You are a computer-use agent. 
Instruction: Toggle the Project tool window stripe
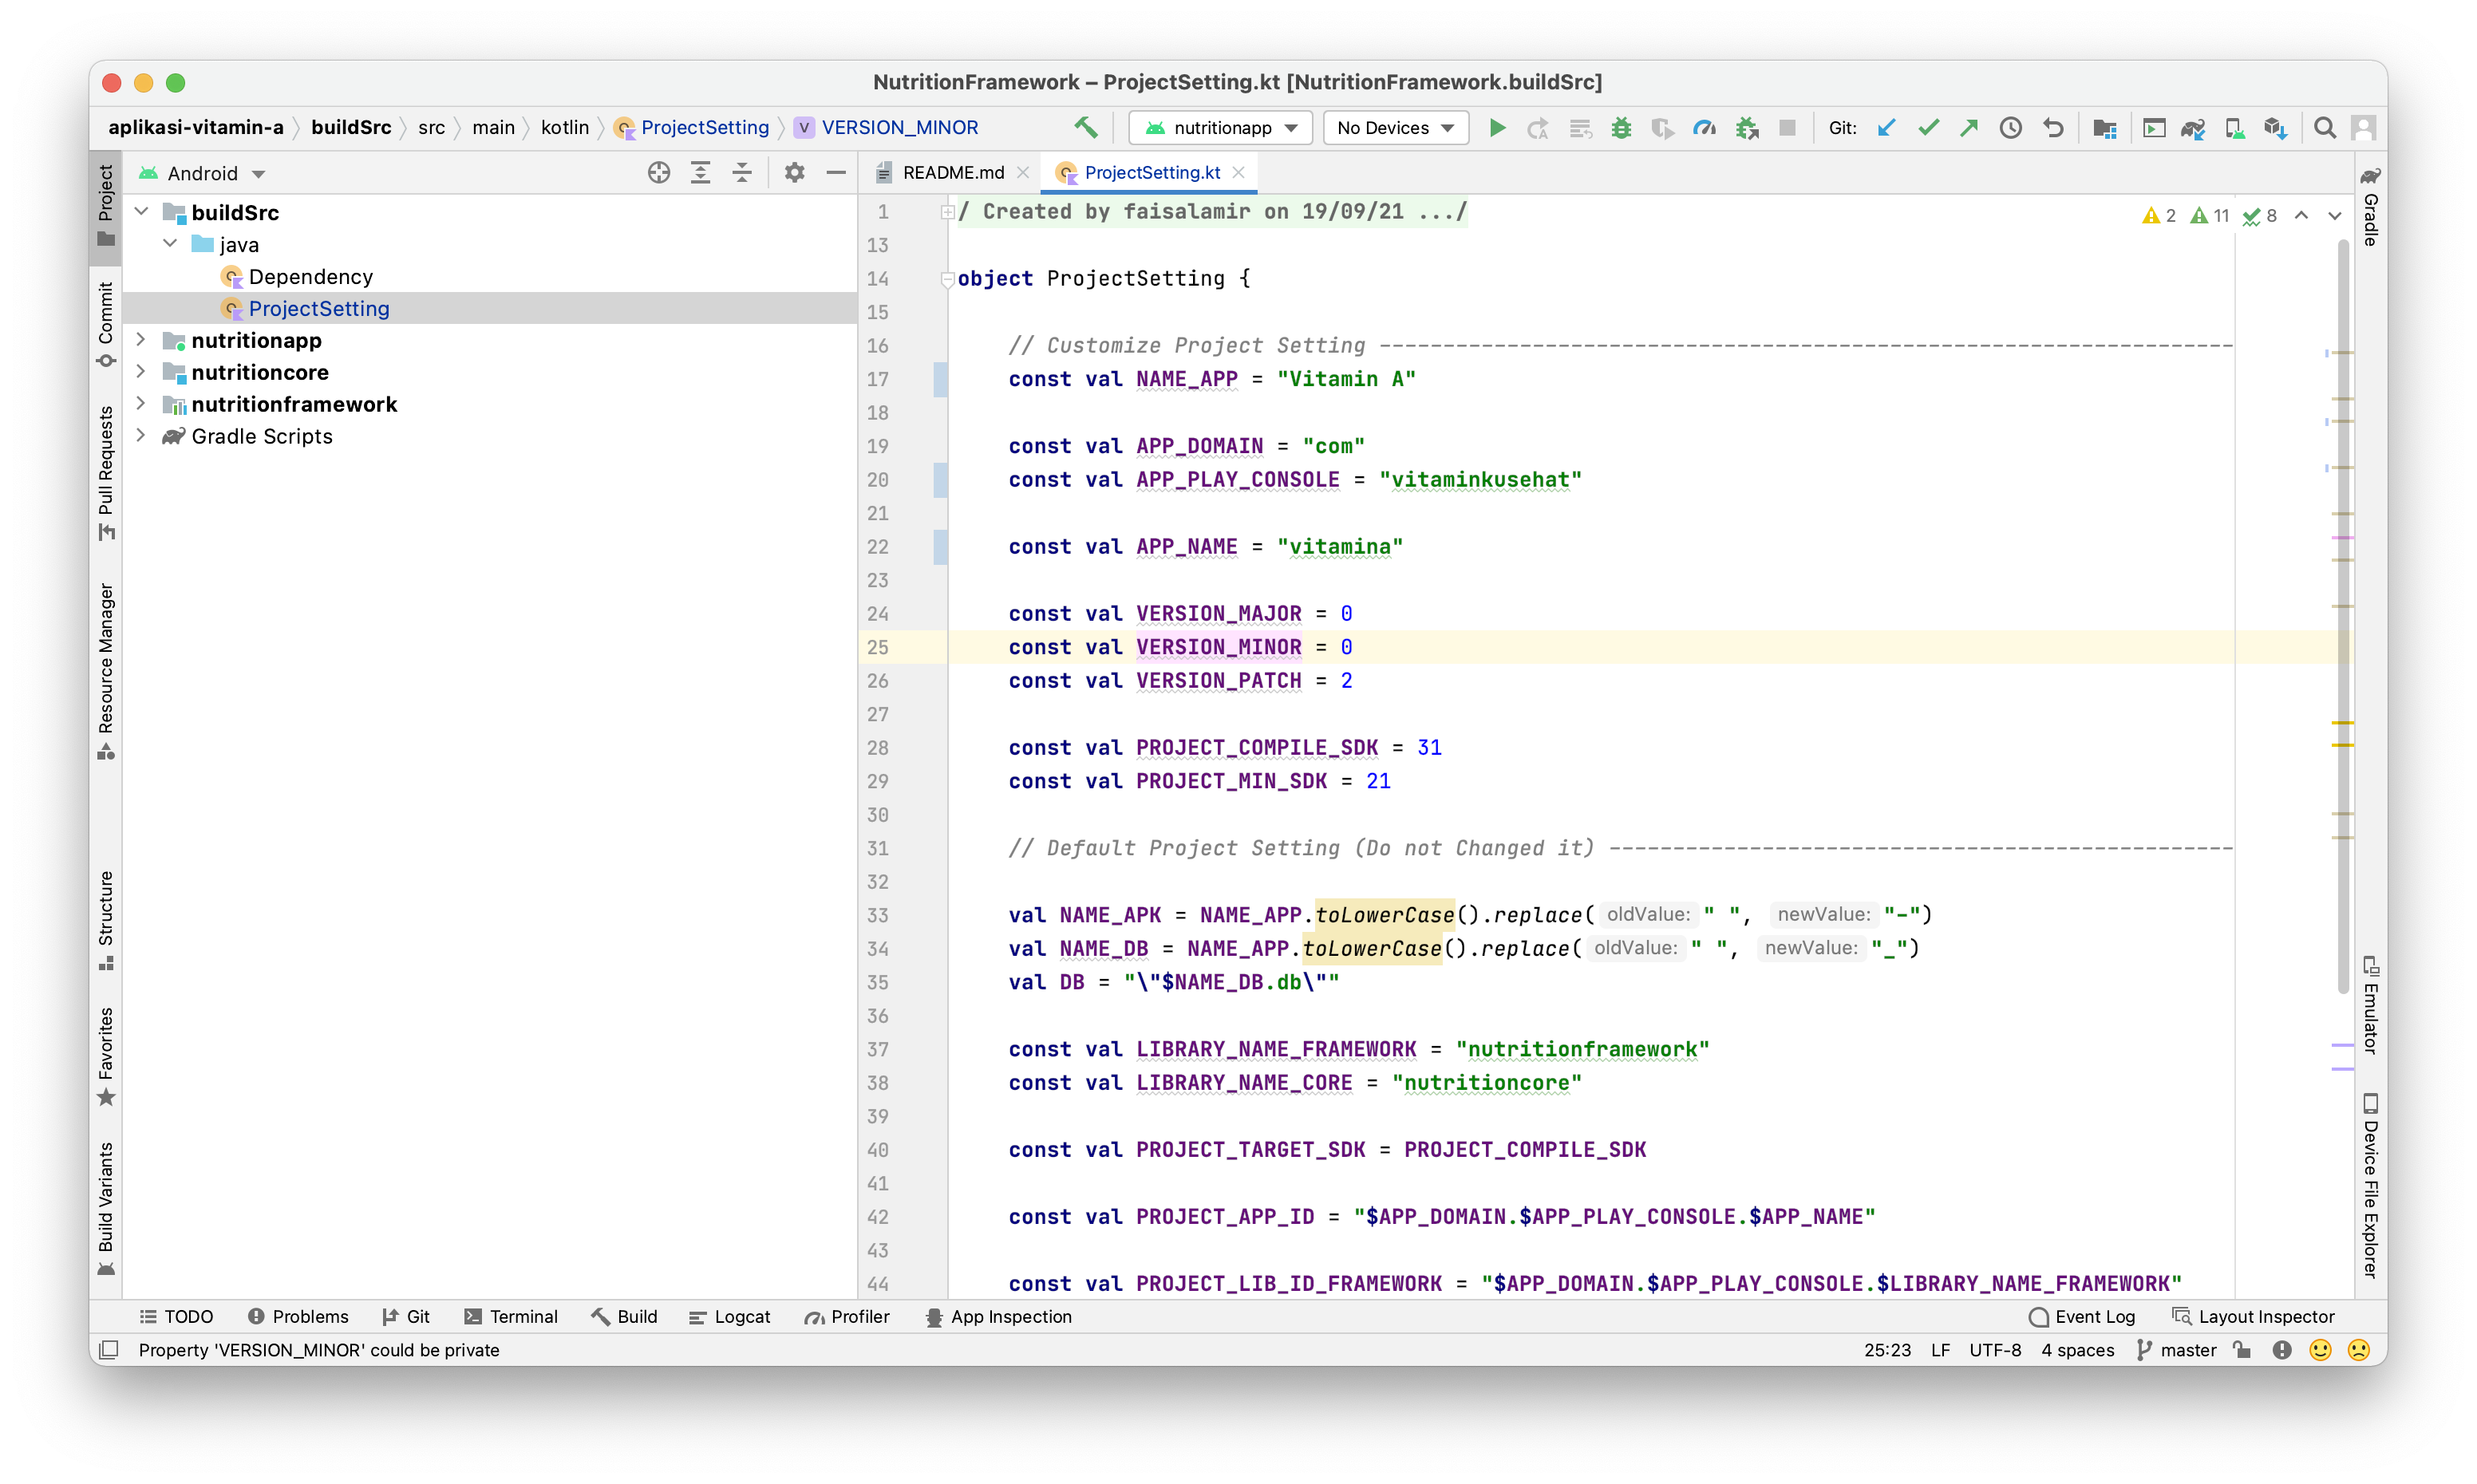(105, 205)
